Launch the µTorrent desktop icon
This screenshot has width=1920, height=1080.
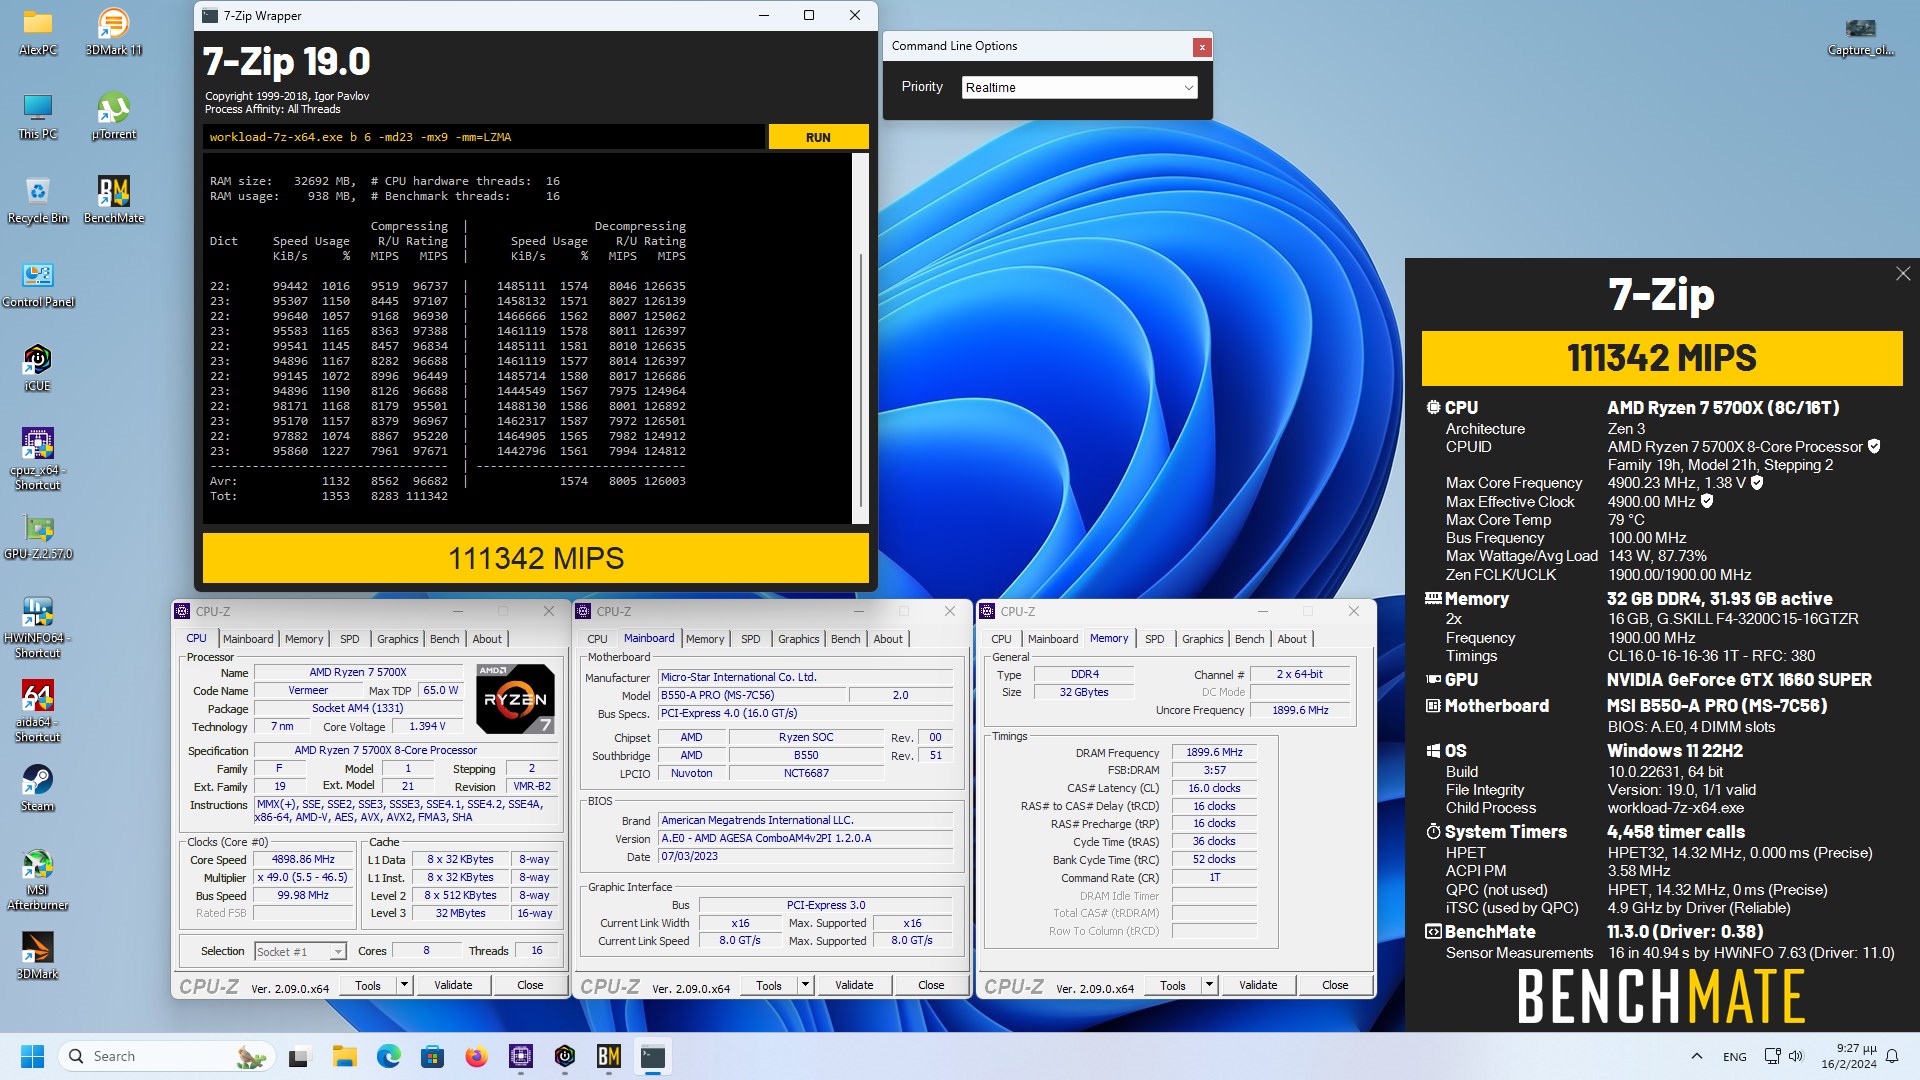tap(114, 116)
